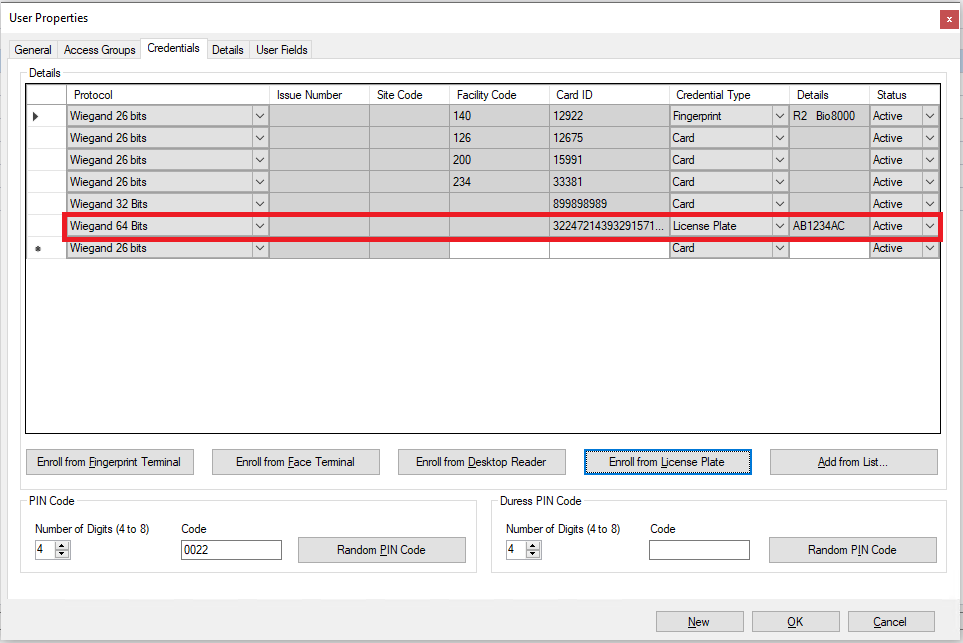This screenshot has height=643, width=963.
Task: Increase the Duress PIN number of digits
Action: [532, 545]
